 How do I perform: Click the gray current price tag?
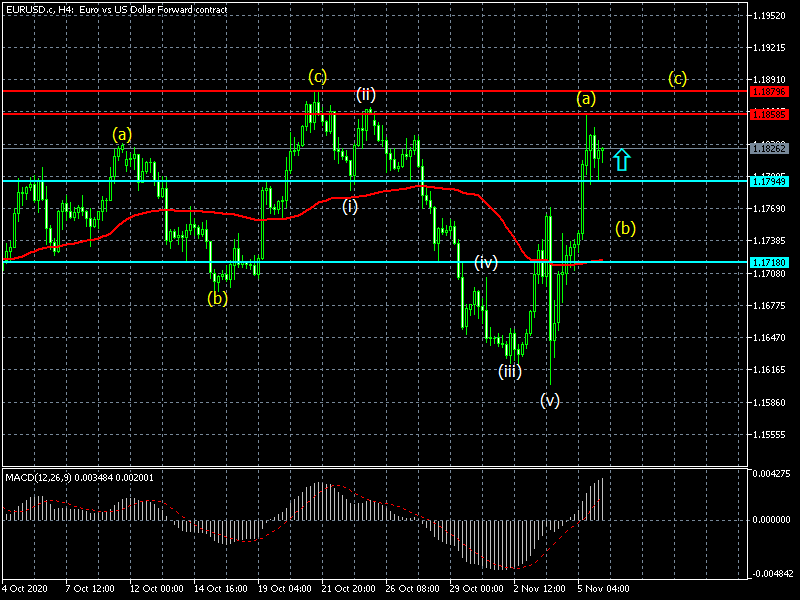tap(769, 148)
